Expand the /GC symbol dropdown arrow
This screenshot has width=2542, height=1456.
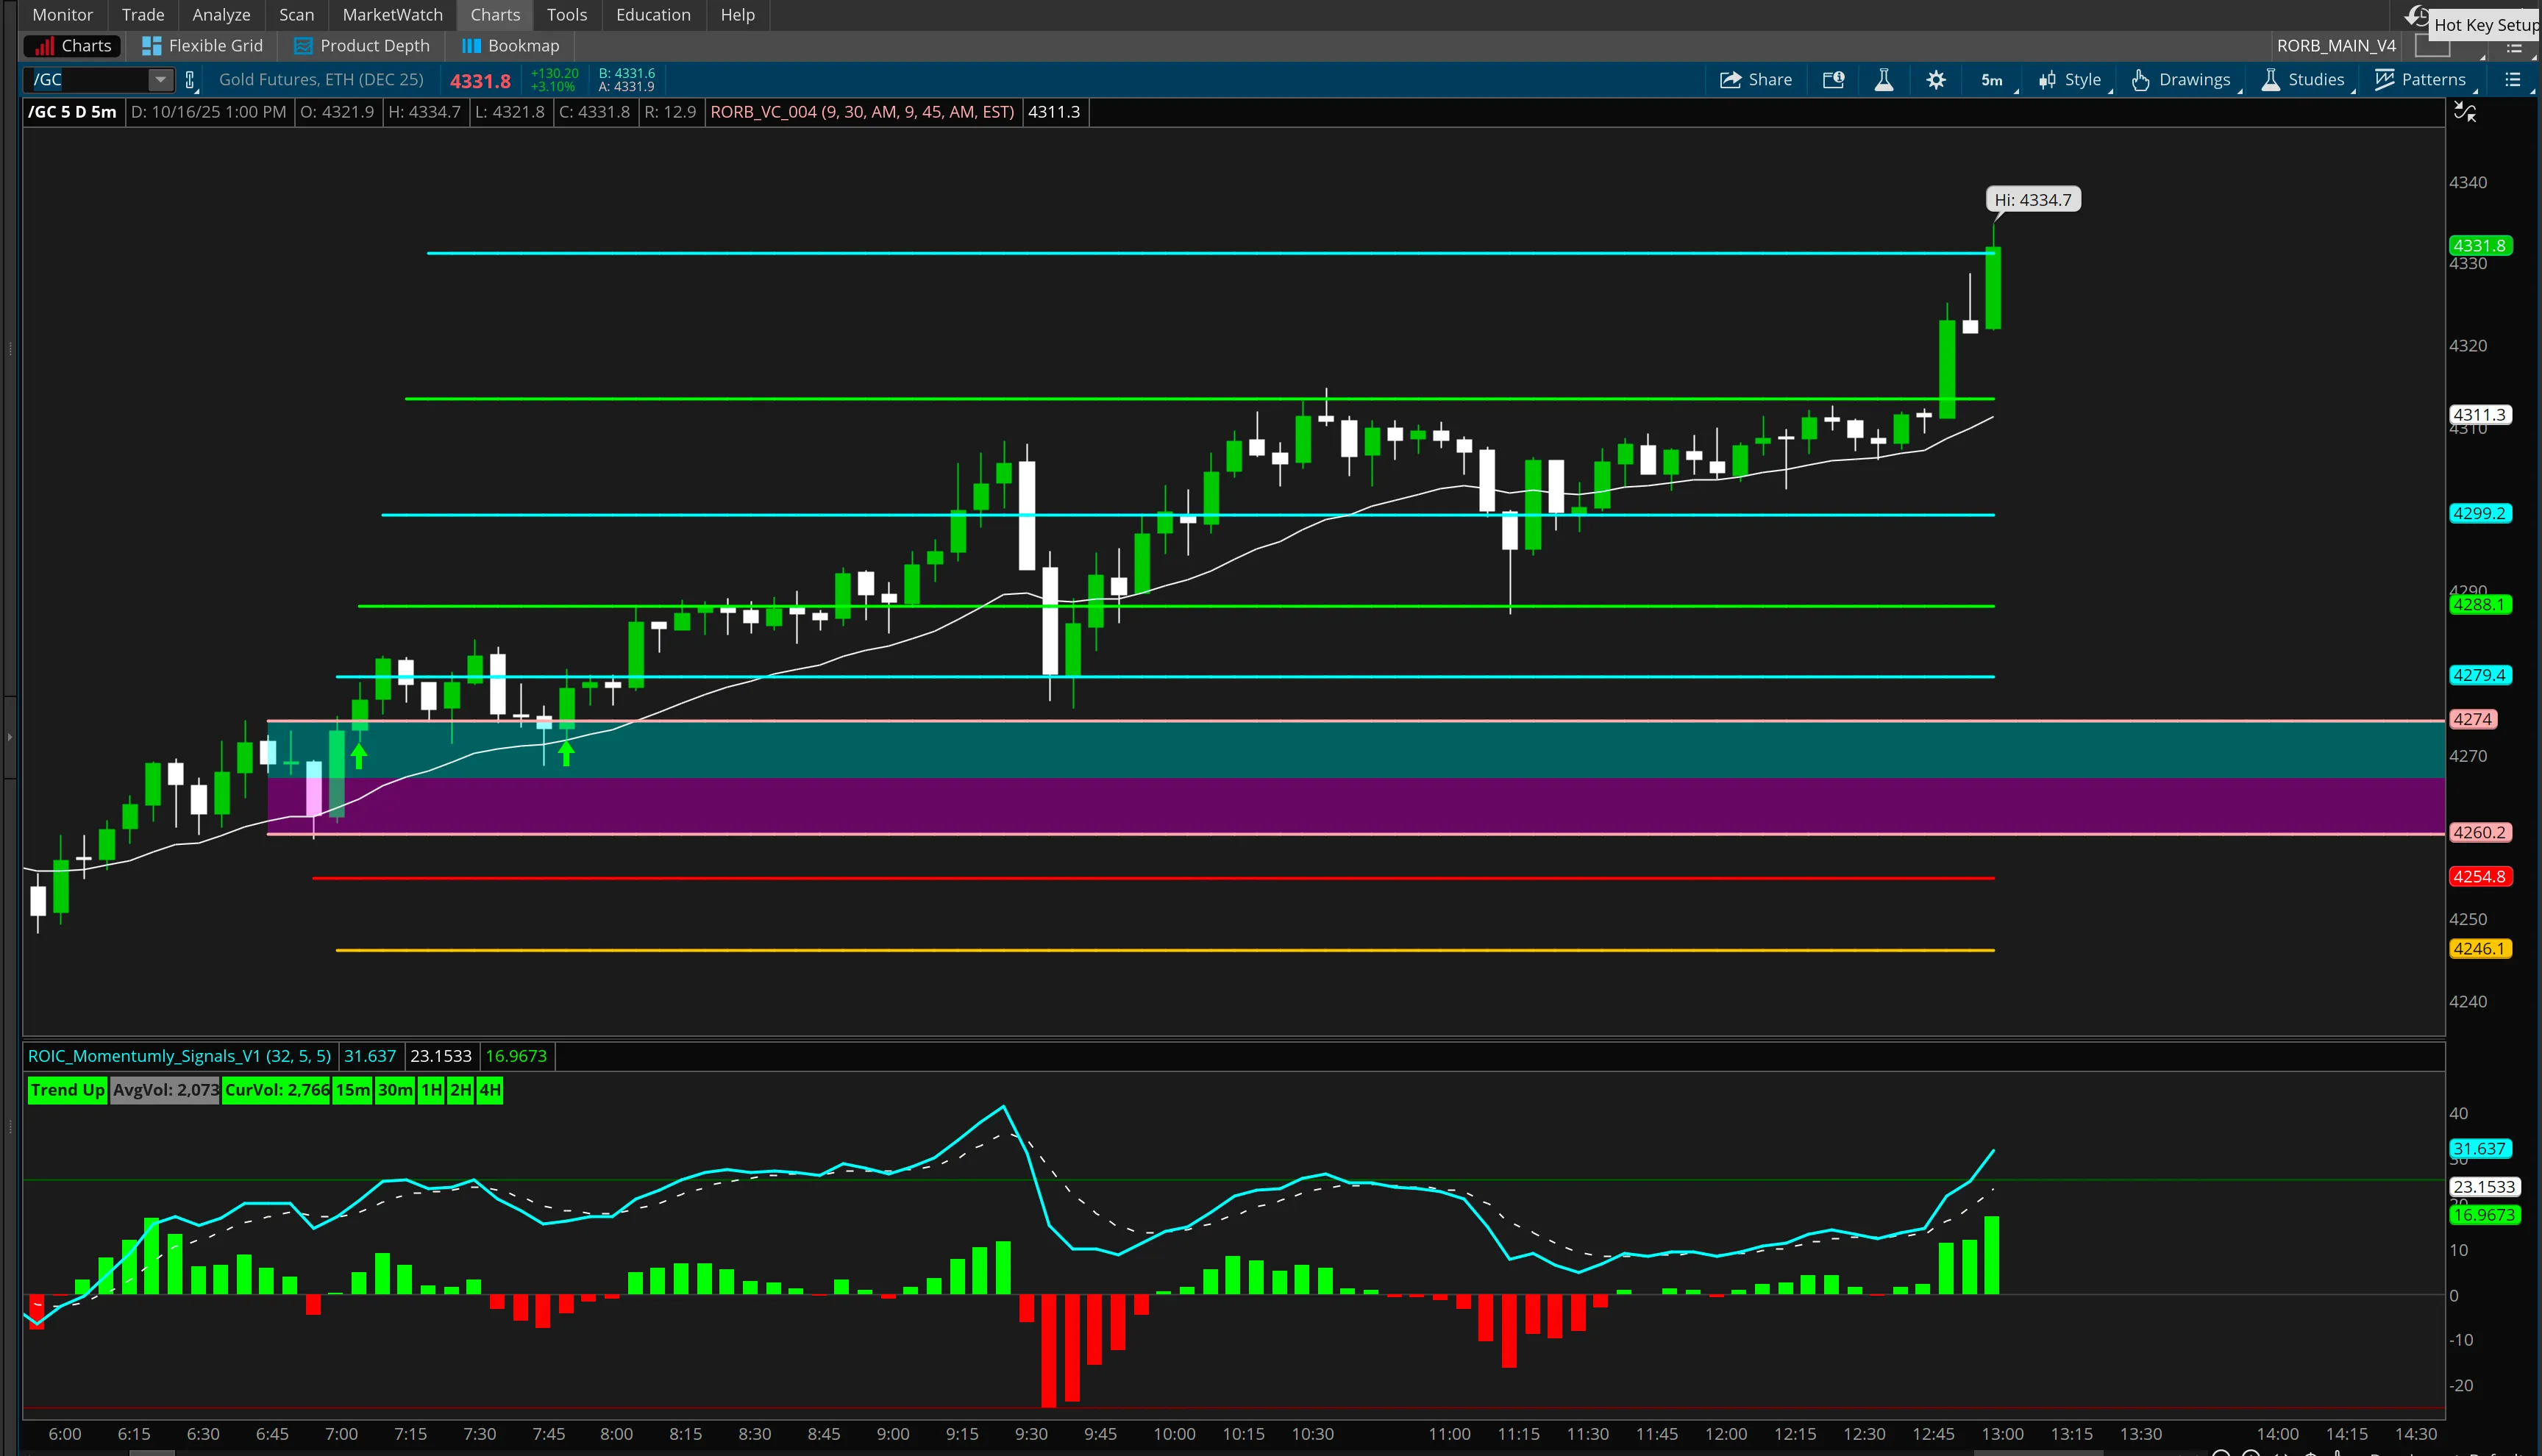160,80
